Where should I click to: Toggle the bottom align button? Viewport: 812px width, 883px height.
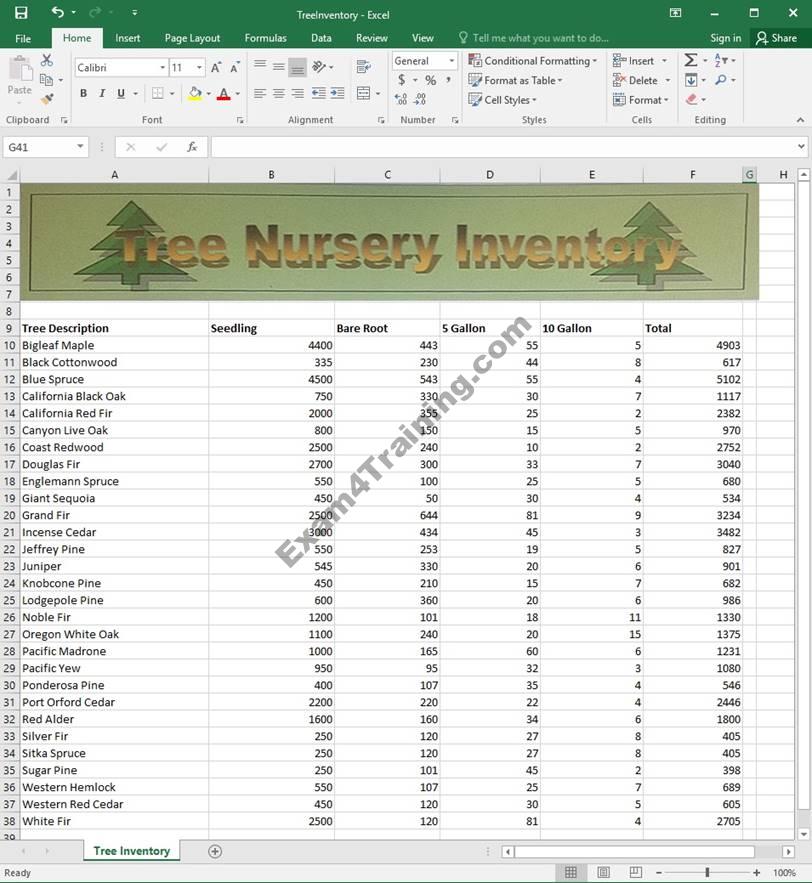297,67
